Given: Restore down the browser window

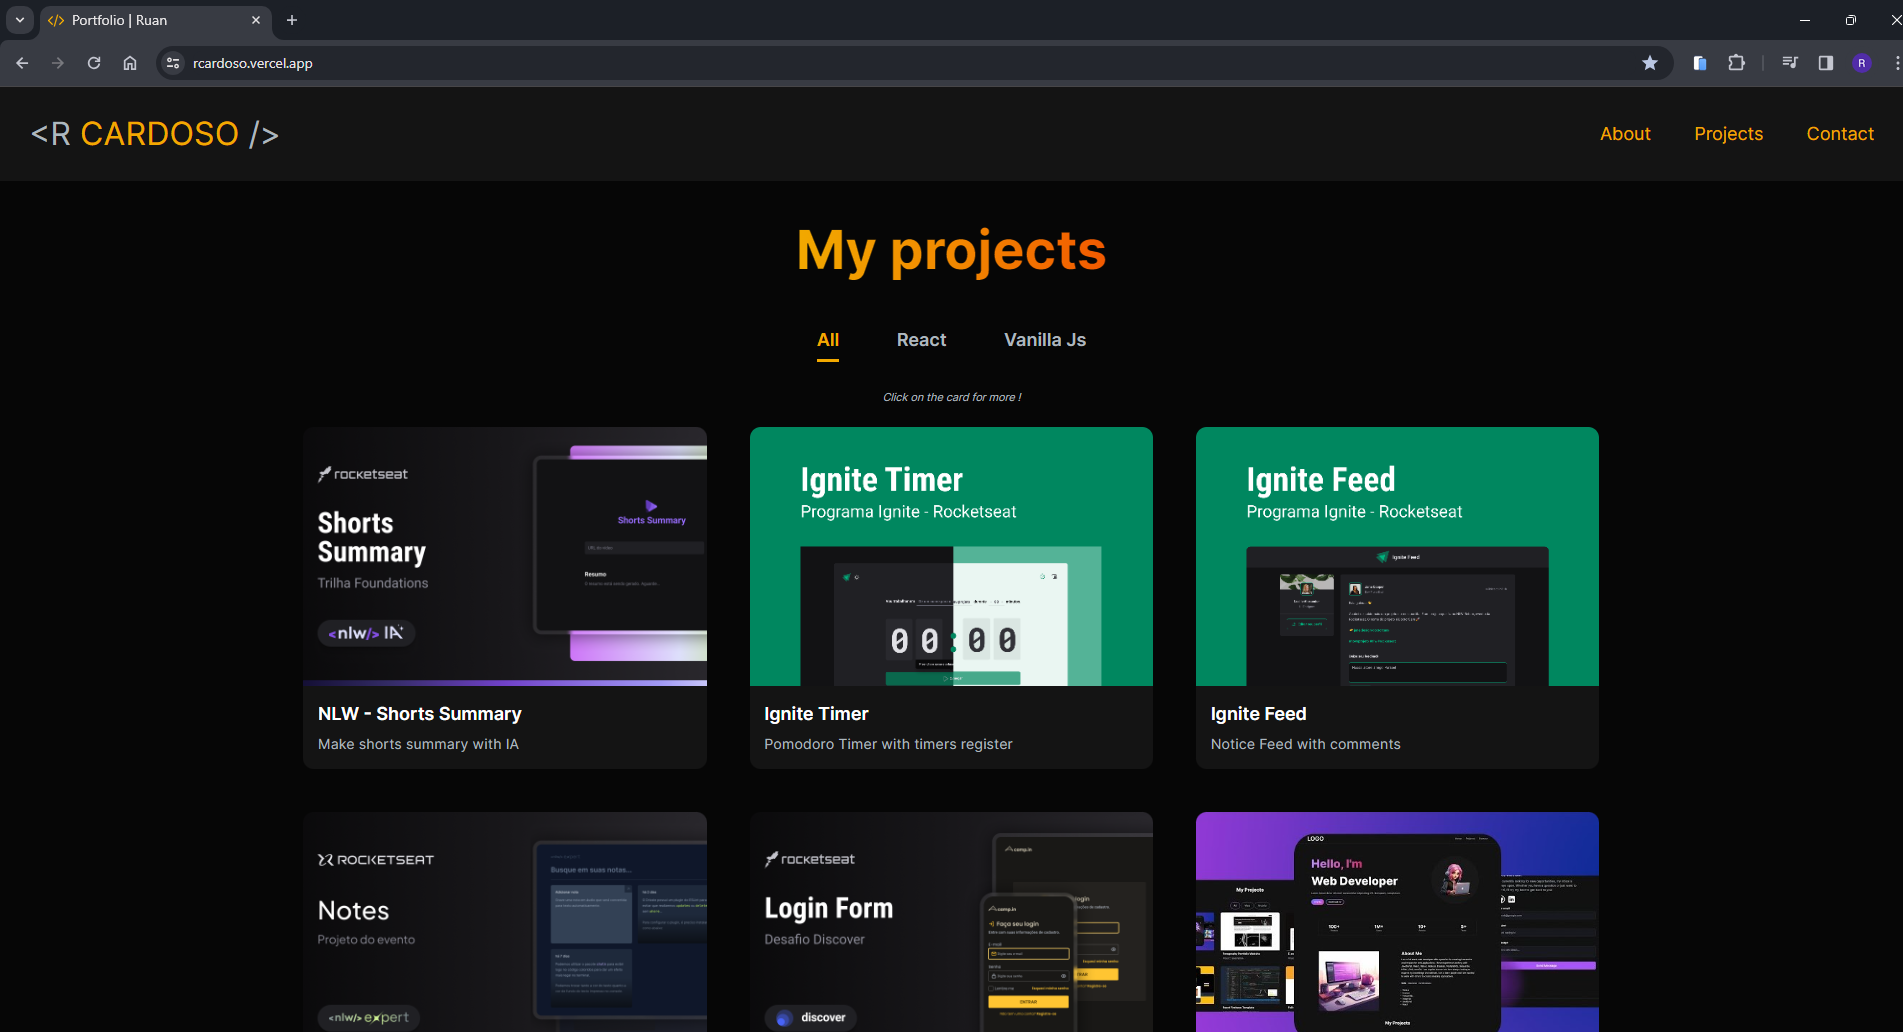Looking at the screenshot, I should pos(1851,20).
